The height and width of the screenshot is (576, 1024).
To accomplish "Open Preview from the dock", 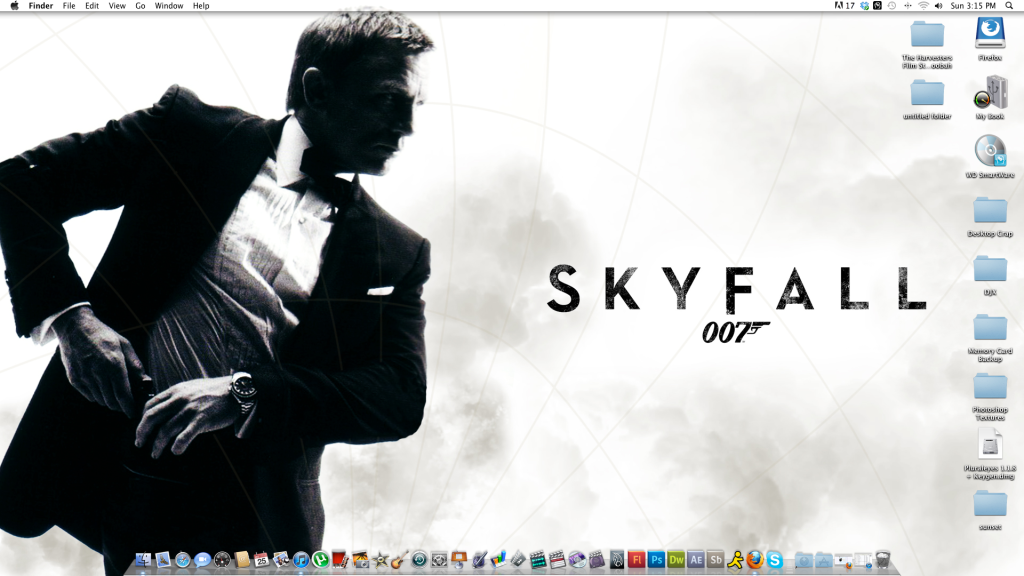I will (x=281, y=560).
